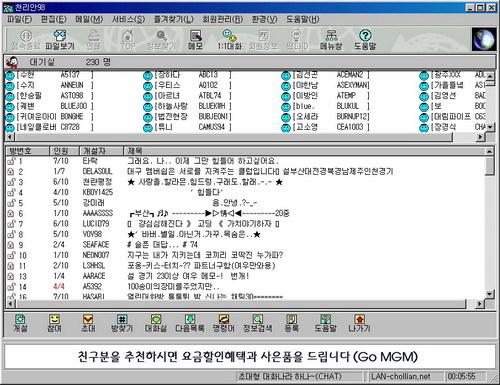
Task: Click the 나가기 exit icon
Action: (359, 323)
